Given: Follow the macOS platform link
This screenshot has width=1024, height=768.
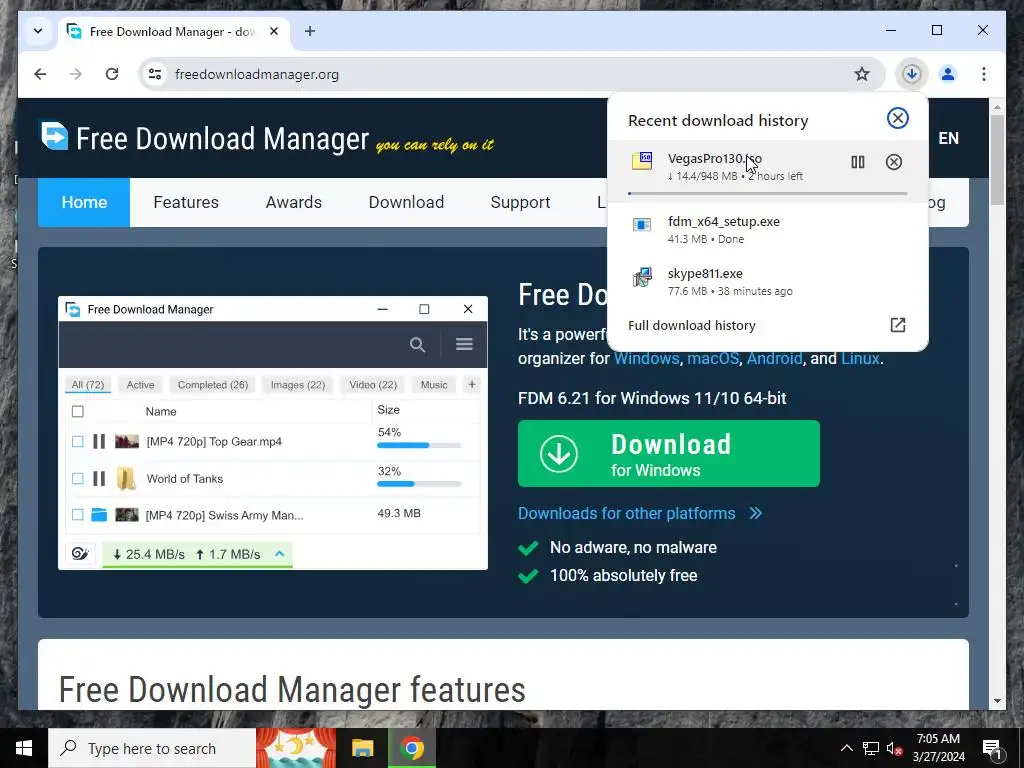Looking at the screenshot, I should tap(713, 359).
